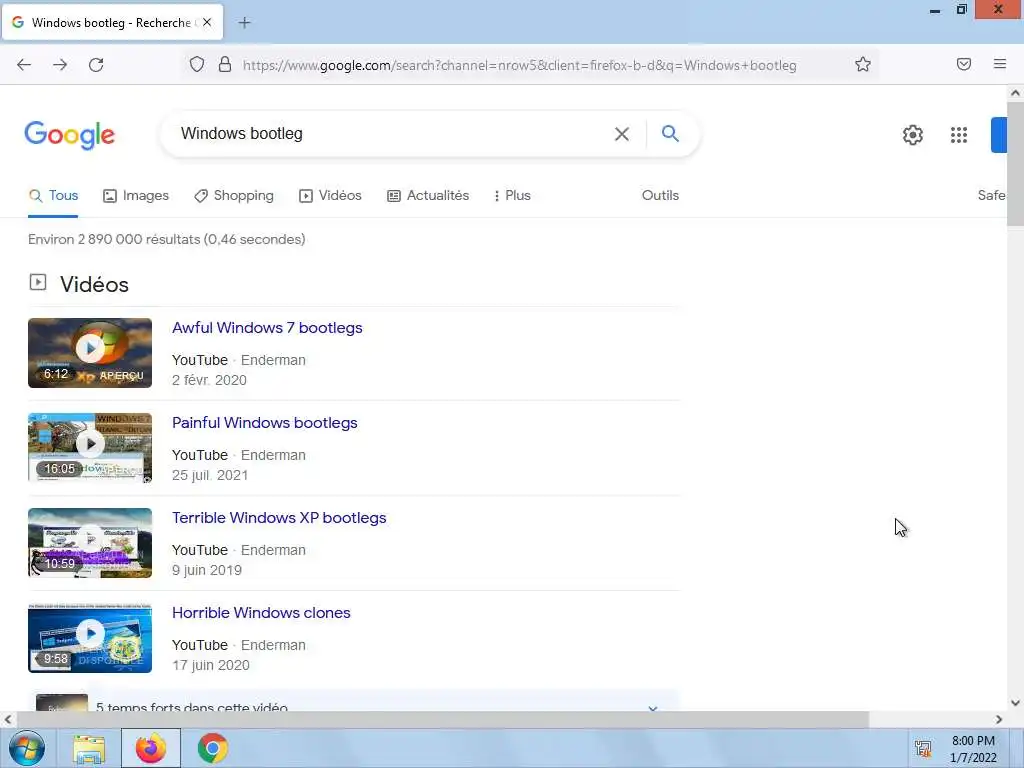The width and height of the screenshot is (1024, 768).
Task: Launch Chrome from the taskbar
Action: 212,748
